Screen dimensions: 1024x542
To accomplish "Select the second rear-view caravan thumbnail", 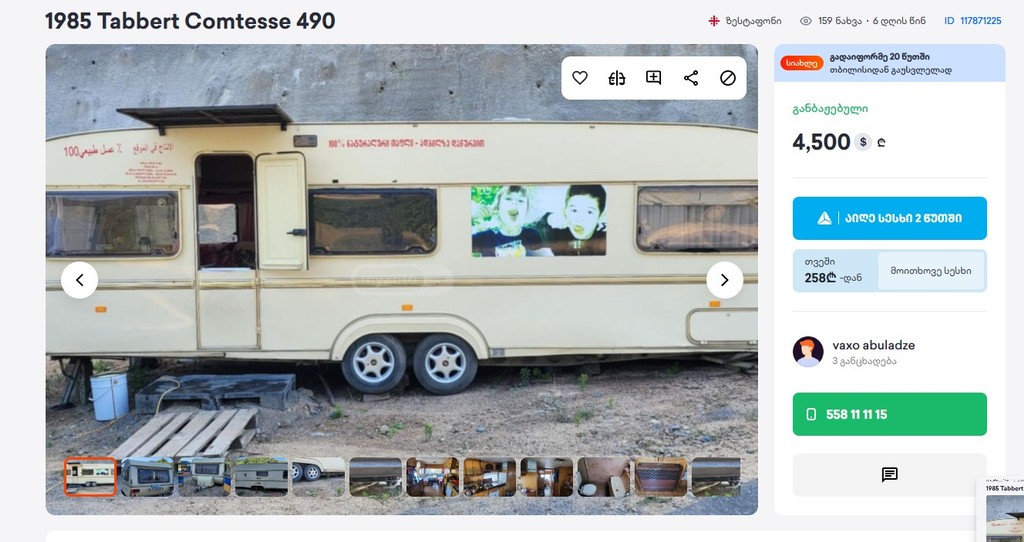I will [x=147, y=477].
